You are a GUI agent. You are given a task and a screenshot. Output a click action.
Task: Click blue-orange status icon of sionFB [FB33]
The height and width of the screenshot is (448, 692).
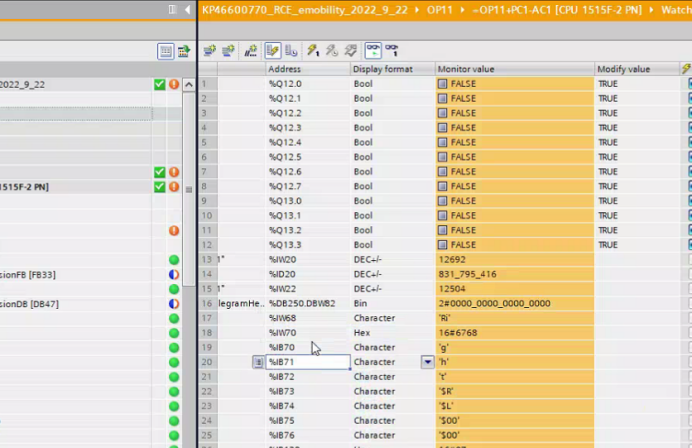tap(174, 275)
